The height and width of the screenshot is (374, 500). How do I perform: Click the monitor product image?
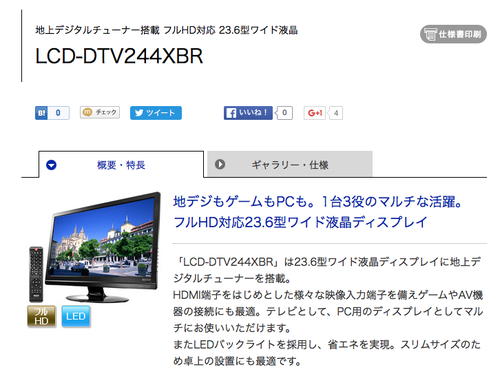[103, 247]
